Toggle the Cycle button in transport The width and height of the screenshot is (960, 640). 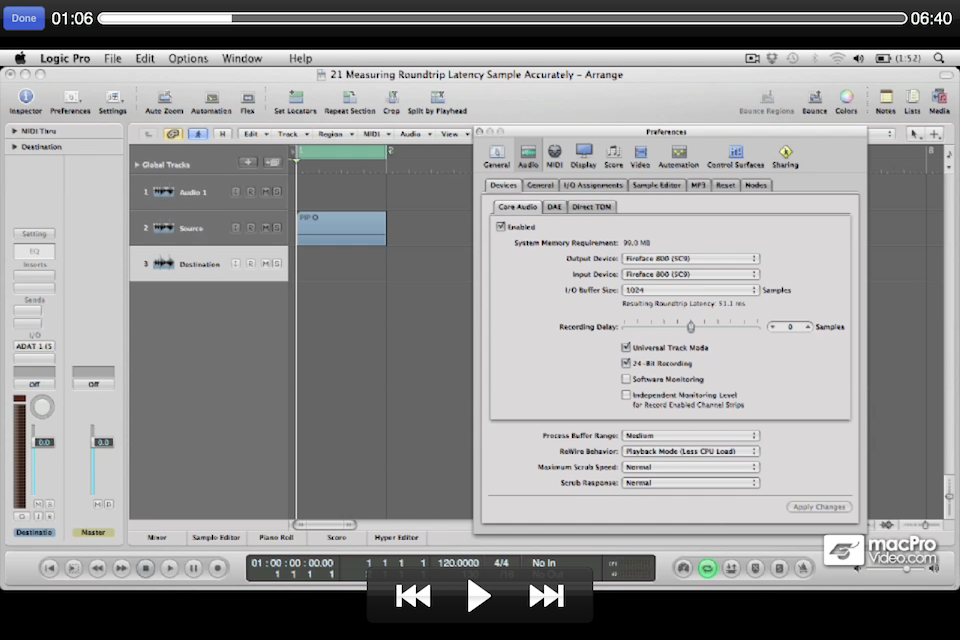707,568
